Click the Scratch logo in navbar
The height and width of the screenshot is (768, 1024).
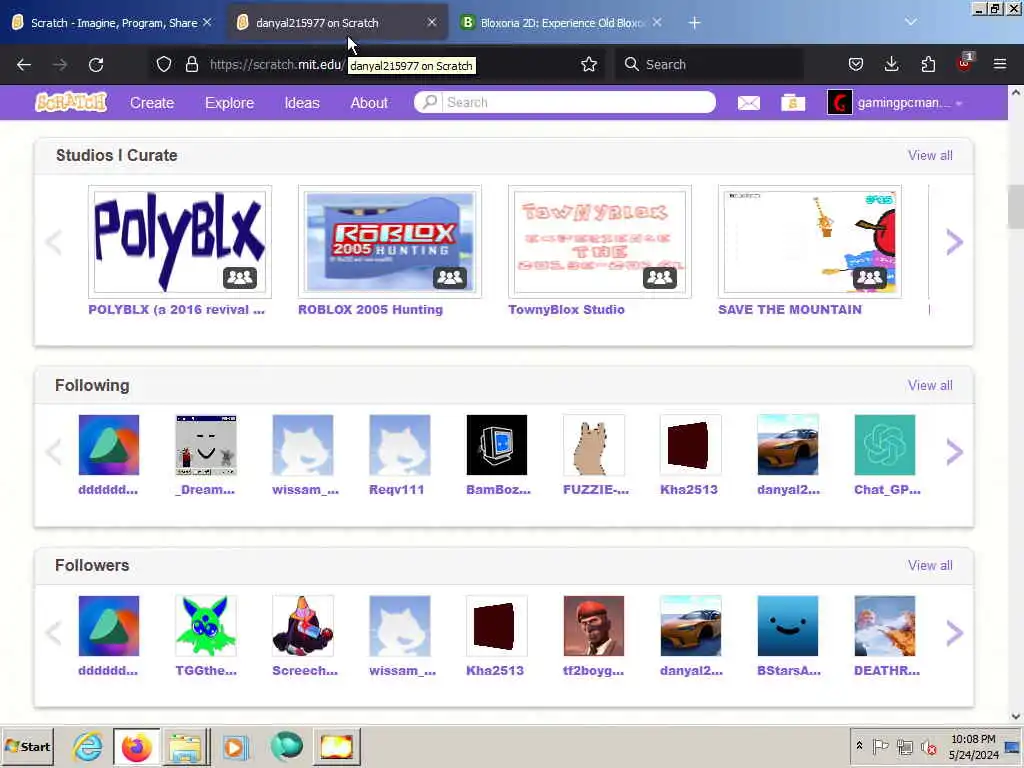[71, 102]
